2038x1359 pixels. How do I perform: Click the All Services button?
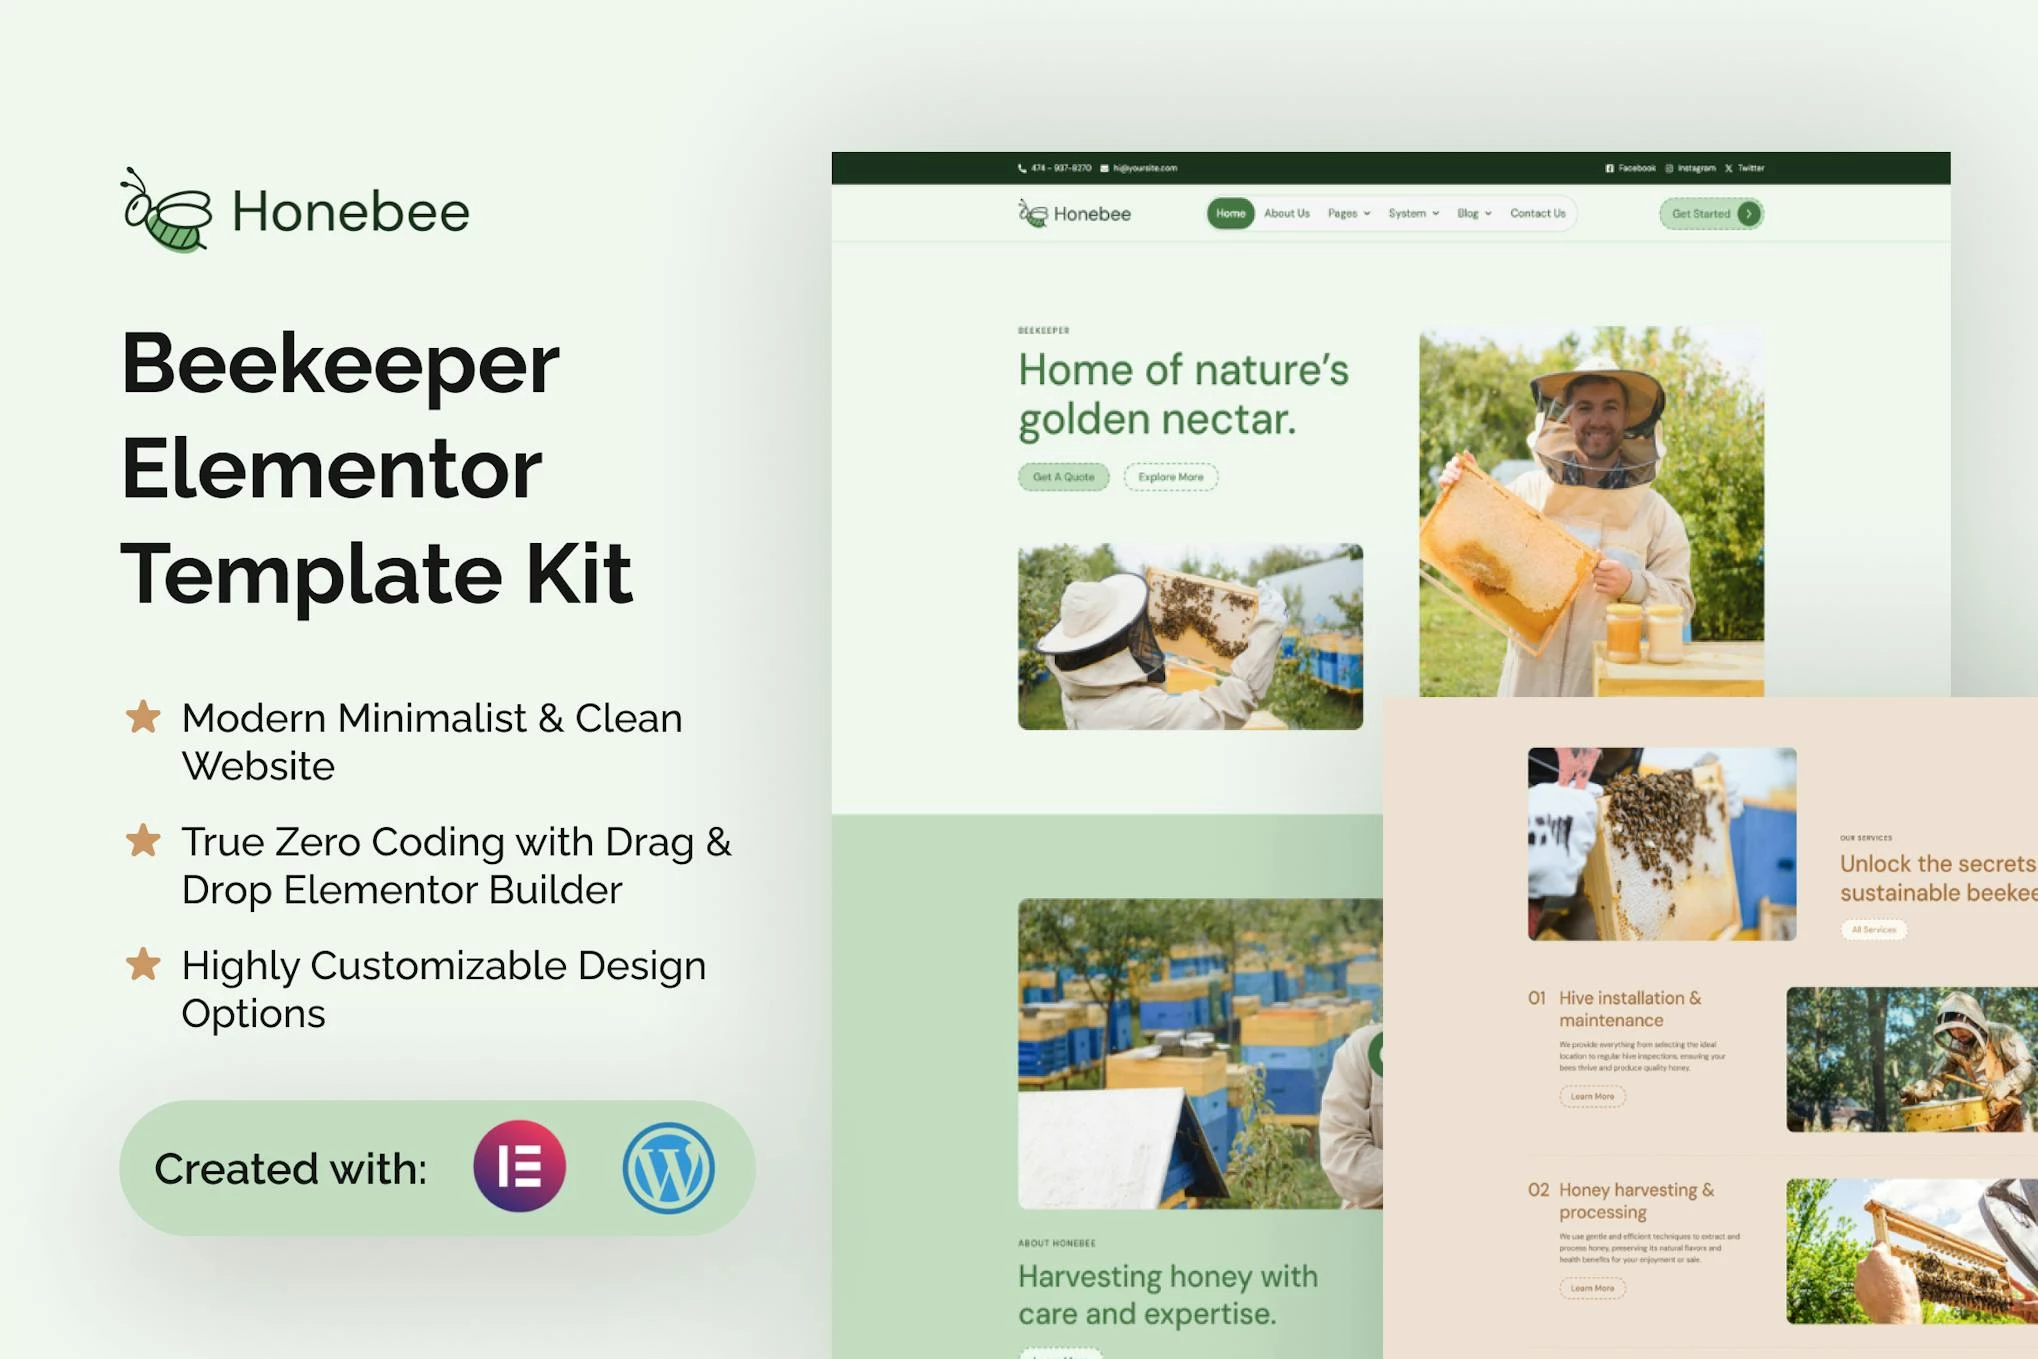pos(1873,929)
